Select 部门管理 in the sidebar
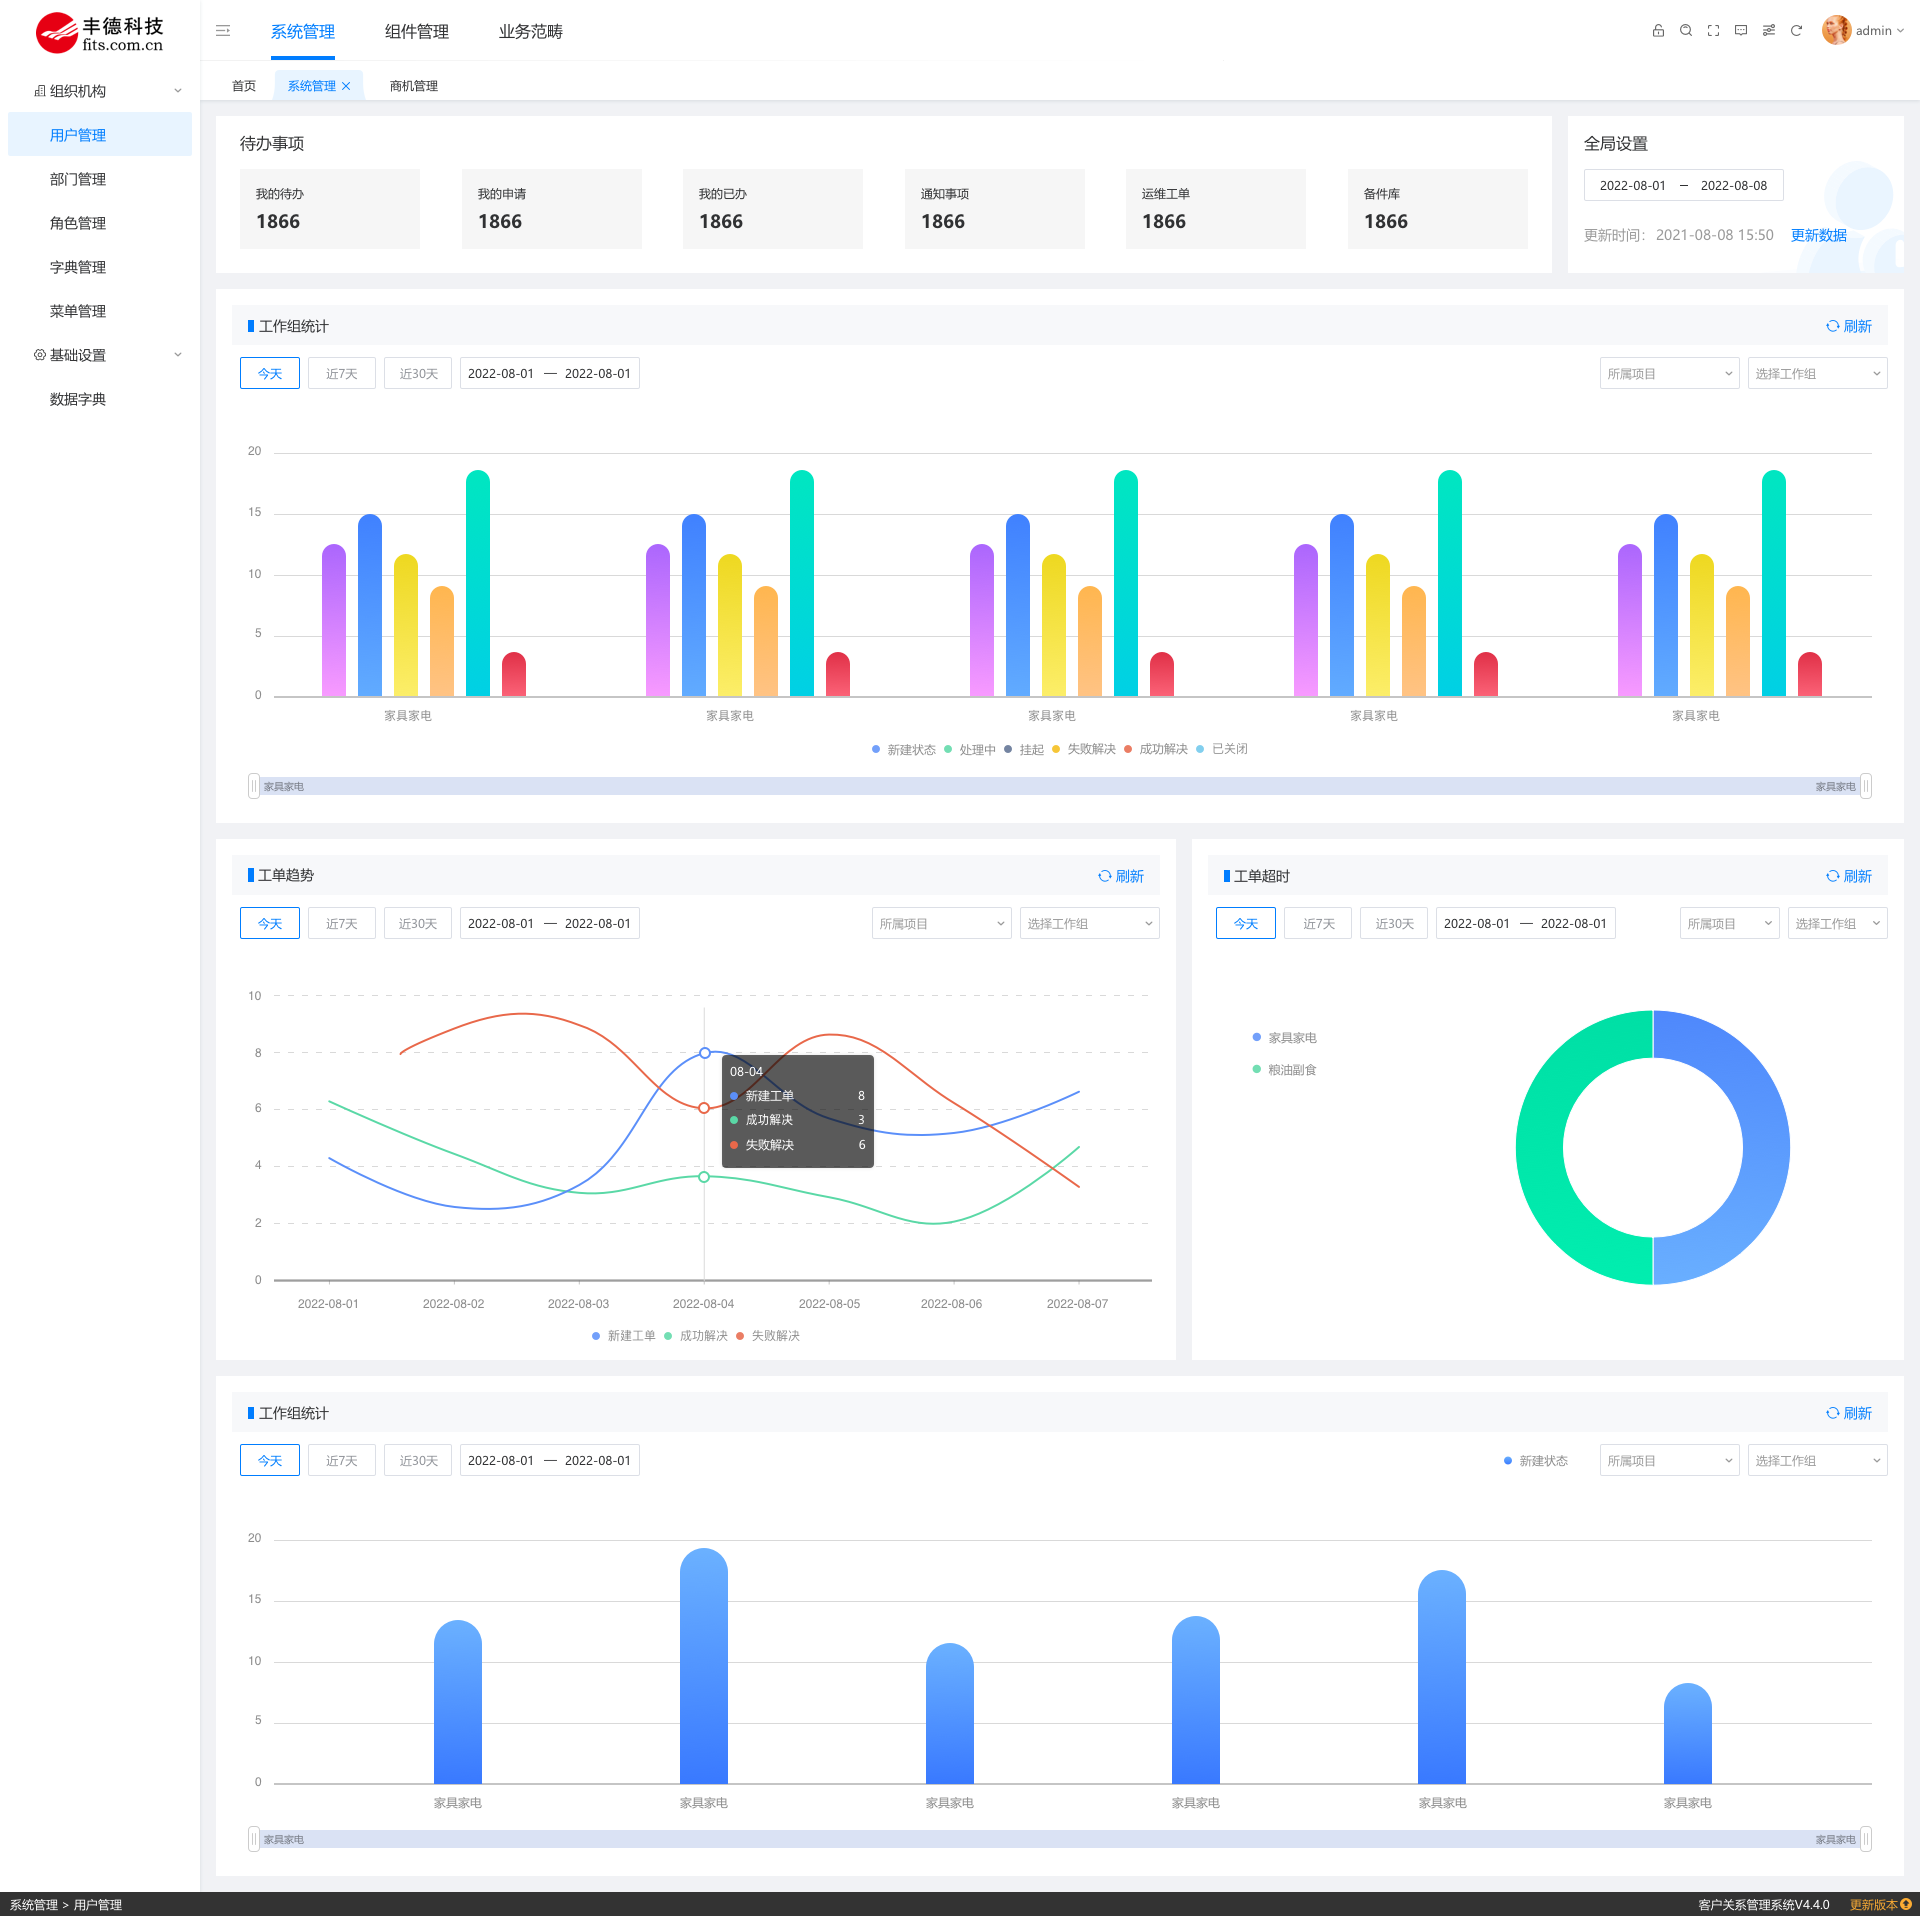 pos(100,179)
